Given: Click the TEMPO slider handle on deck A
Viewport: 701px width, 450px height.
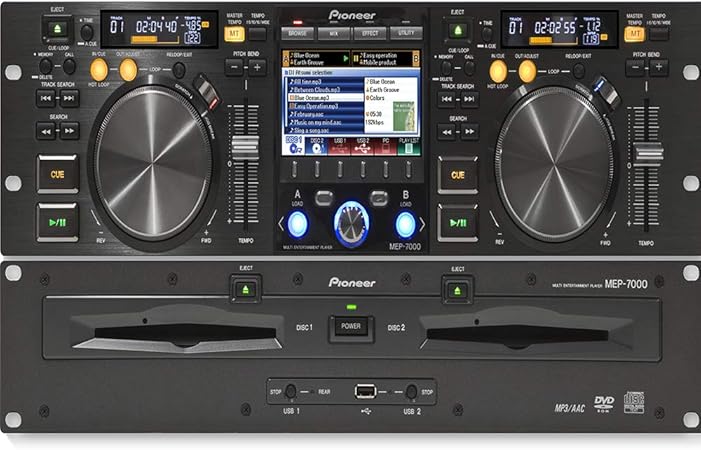Looking at the screenshot, I should point(245,147).
